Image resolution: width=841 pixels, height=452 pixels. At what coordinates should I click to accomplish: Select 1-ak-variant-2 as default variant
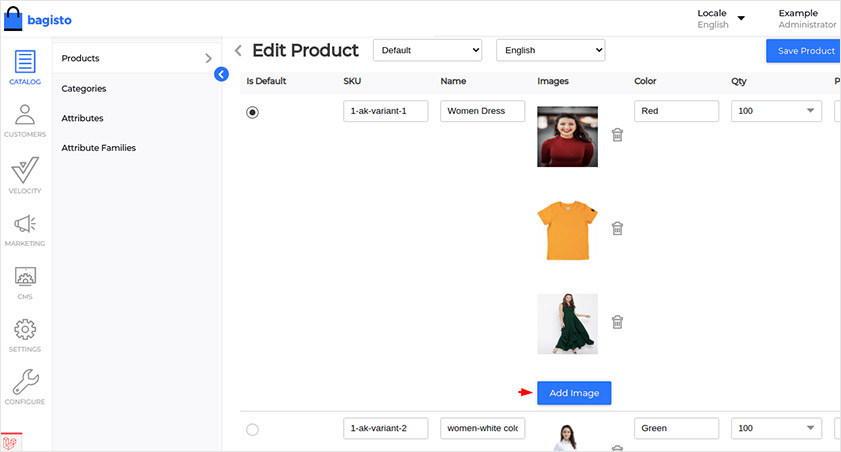(x=252, y=429)
